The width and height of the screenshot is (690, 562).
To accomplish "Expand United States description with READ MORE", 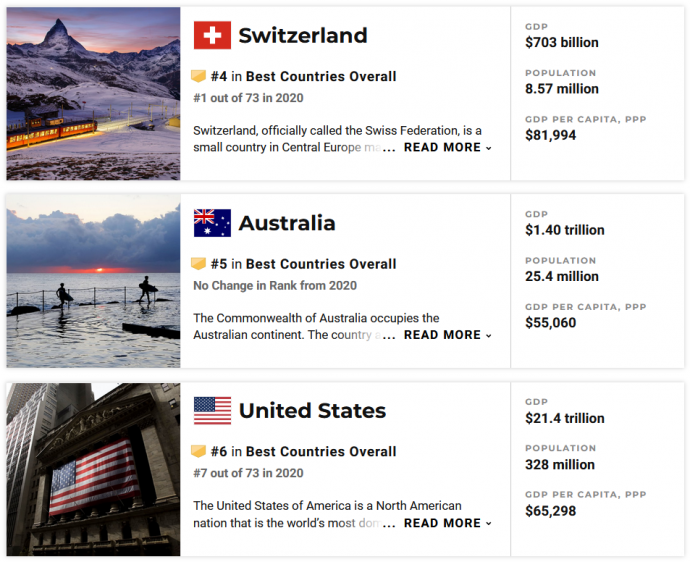I will [448, 523].
